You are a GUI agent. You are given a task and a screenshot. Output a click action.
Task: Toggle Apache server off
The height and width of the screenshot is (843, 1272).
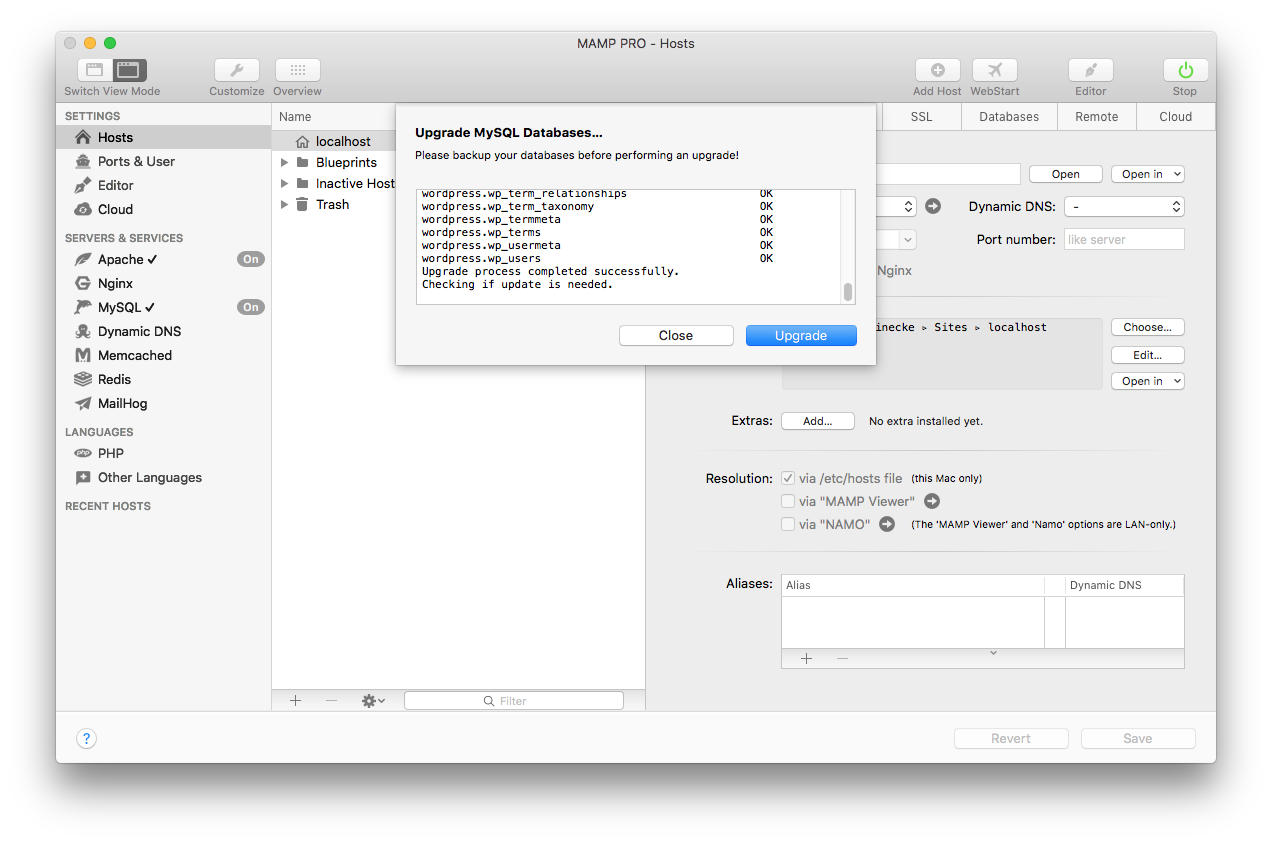point(250,258)
